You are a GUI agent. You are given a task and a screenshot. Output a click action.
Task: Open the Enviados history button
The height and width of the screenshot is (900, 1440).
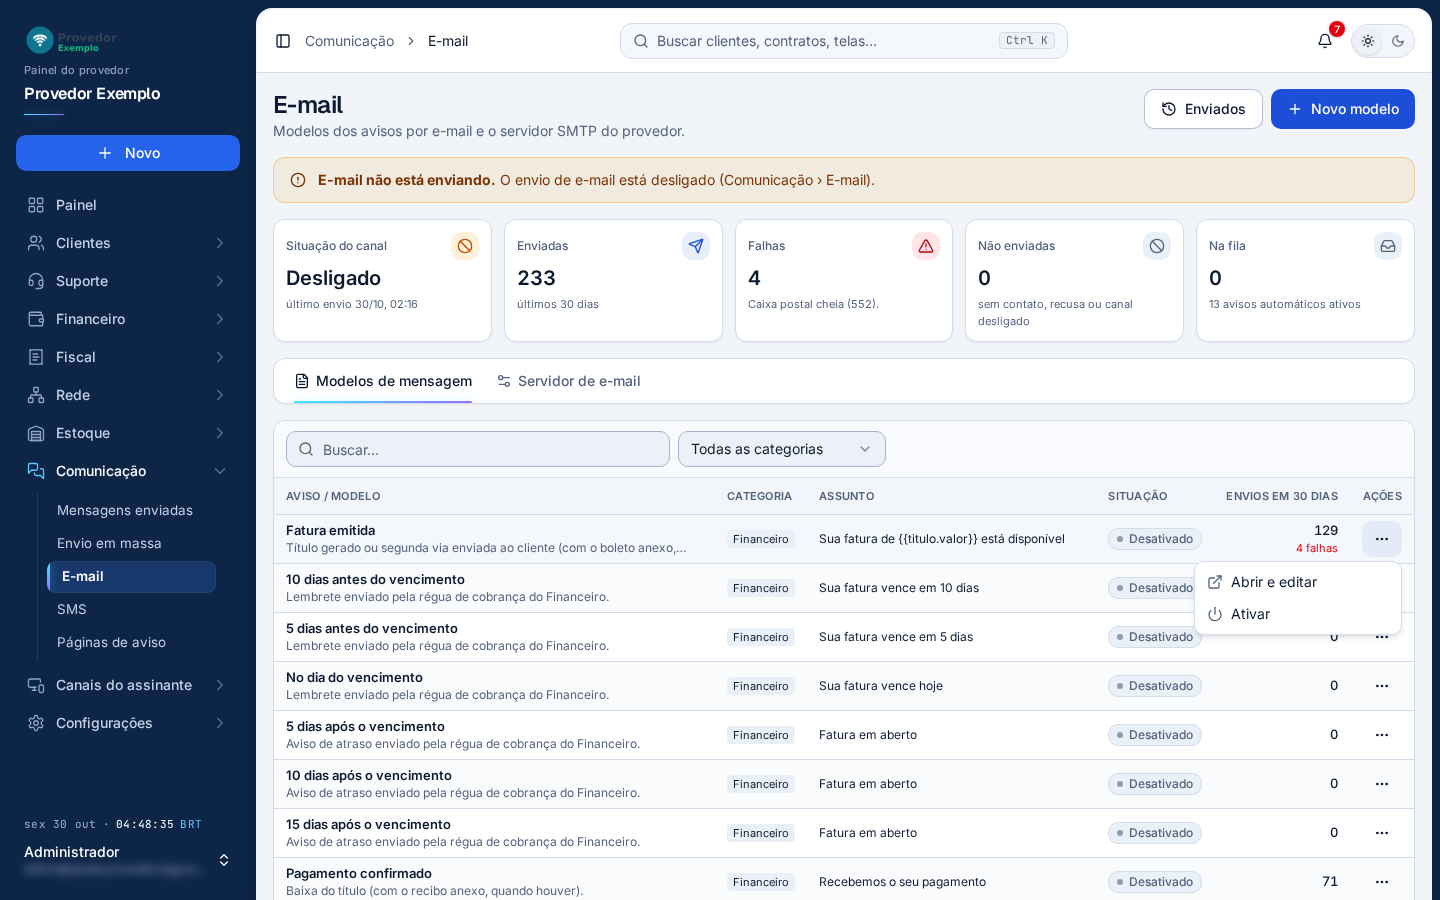(1203, 109)
